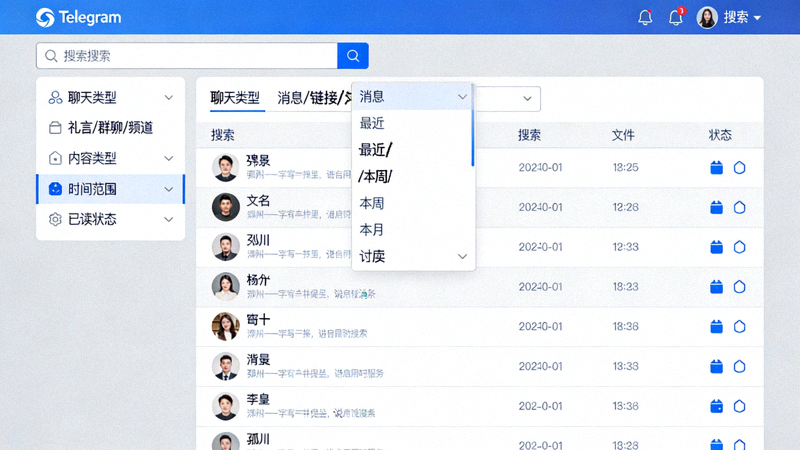800x450 pixels.
Task: Open the first notification bell
Action: tap(645, 17)
